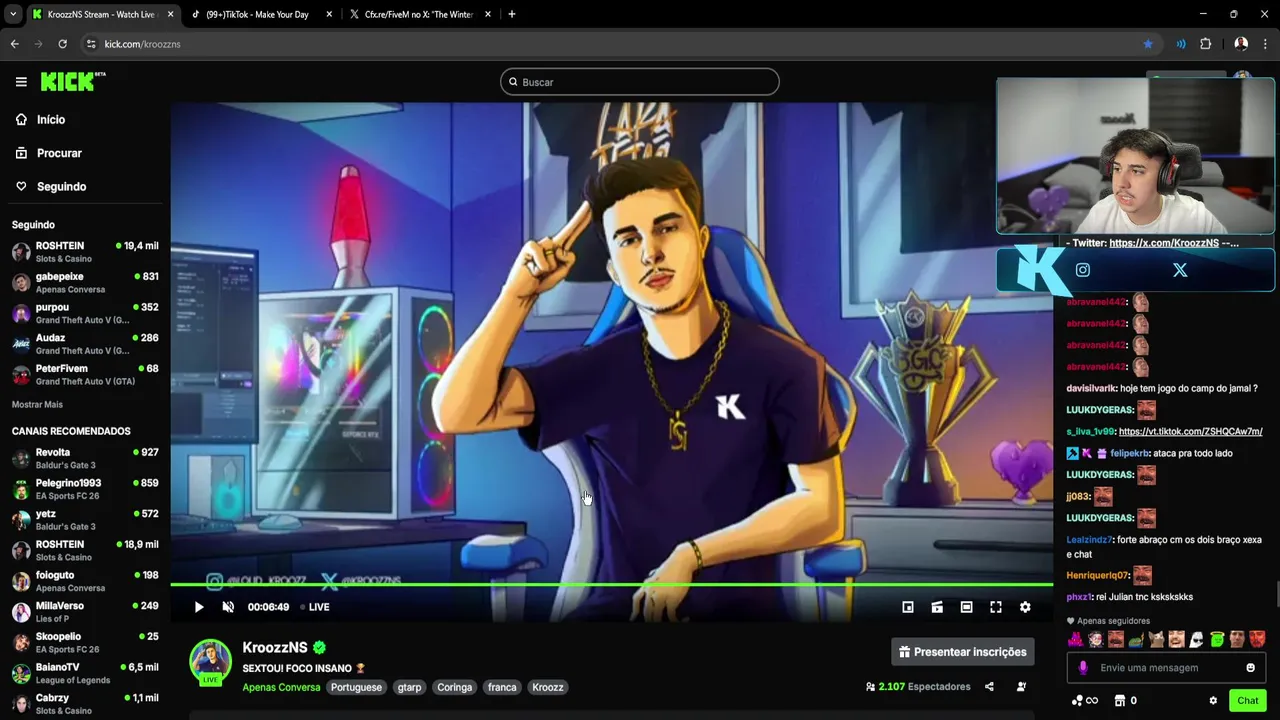Unmute the stream audio

tap(228, 607)
